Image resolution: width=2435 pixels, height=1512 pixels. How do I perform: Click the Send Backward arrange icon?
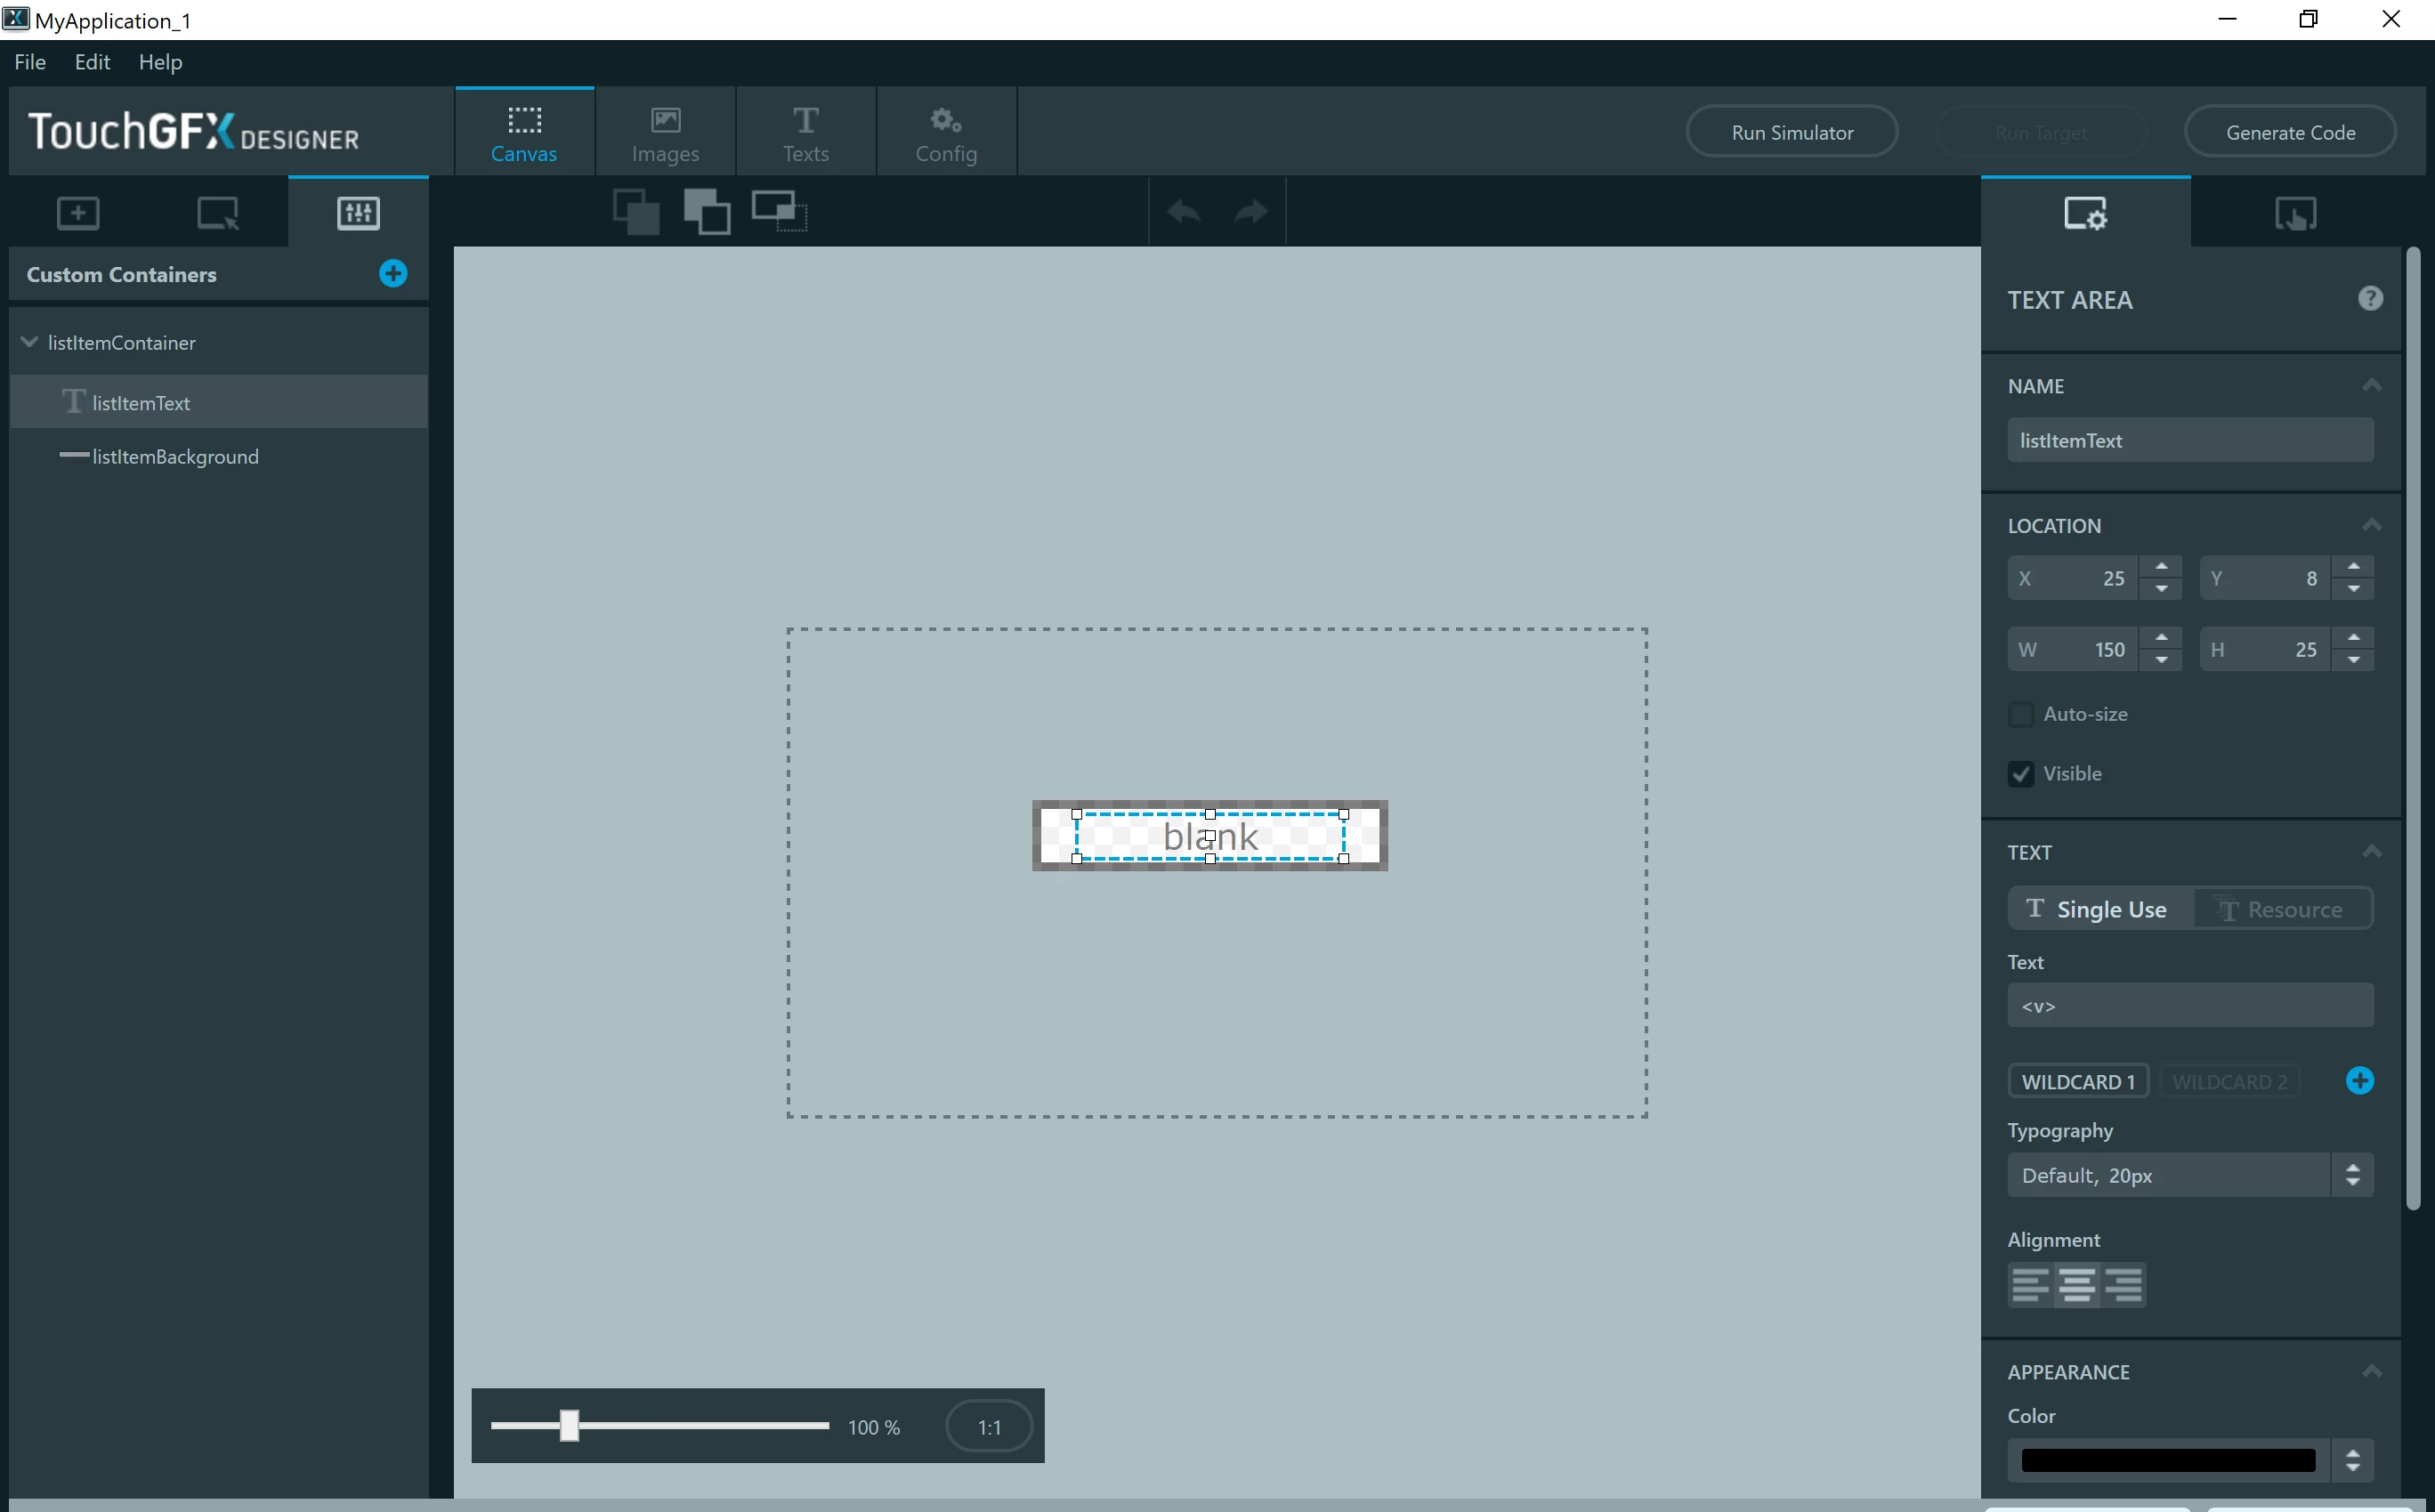(x=636, y=212)
